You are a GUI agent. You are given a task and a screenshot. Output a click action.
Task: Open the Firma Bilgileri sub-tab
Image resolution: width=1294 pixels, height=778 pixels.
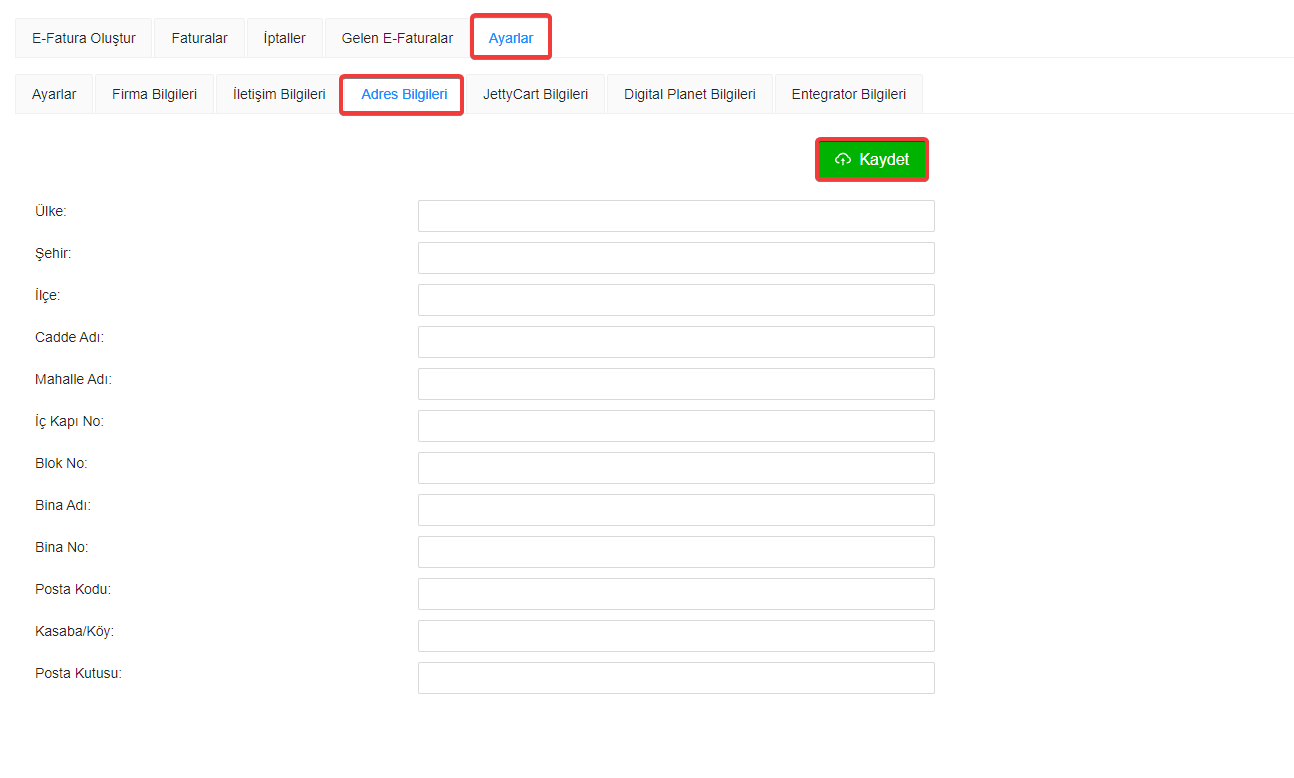(x=154, y=94)
